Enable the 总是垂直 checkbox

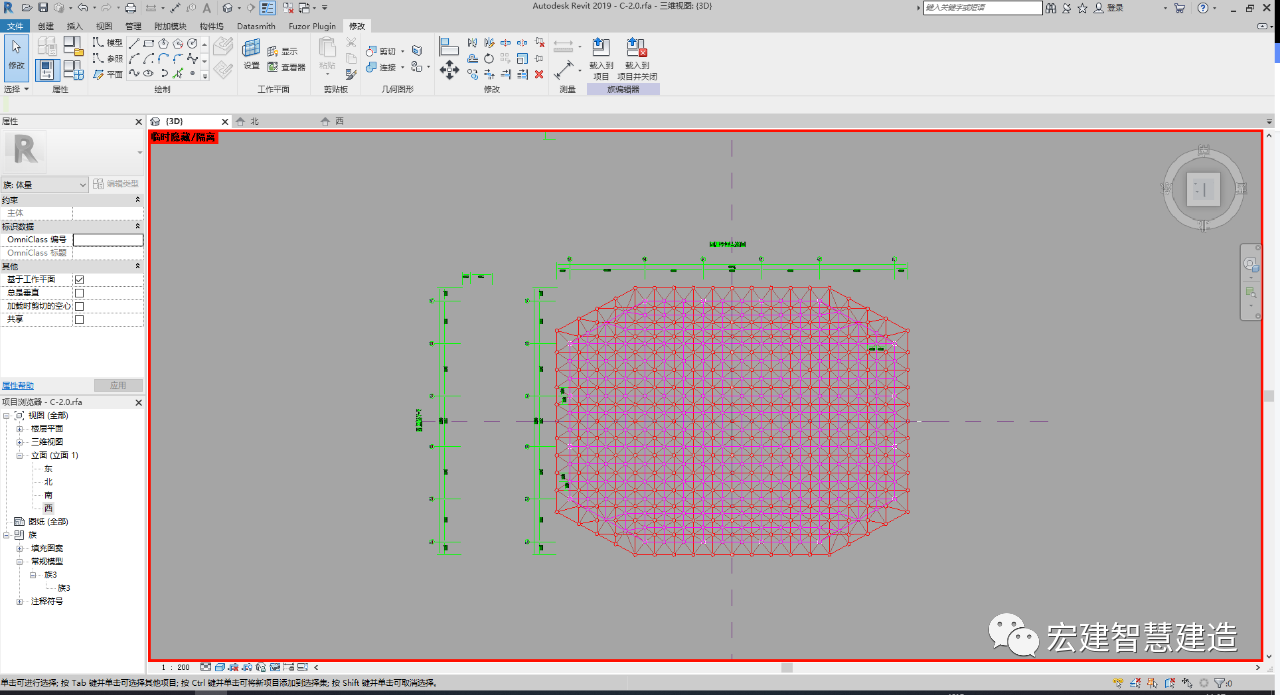(x=79, y=293)
